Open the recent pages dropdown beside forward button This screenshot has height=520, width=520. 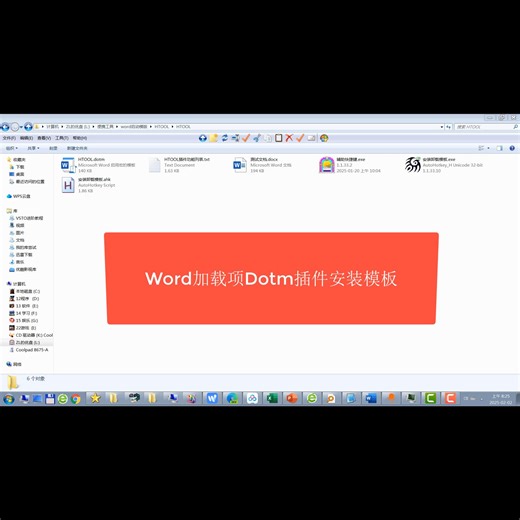point(21,127)
